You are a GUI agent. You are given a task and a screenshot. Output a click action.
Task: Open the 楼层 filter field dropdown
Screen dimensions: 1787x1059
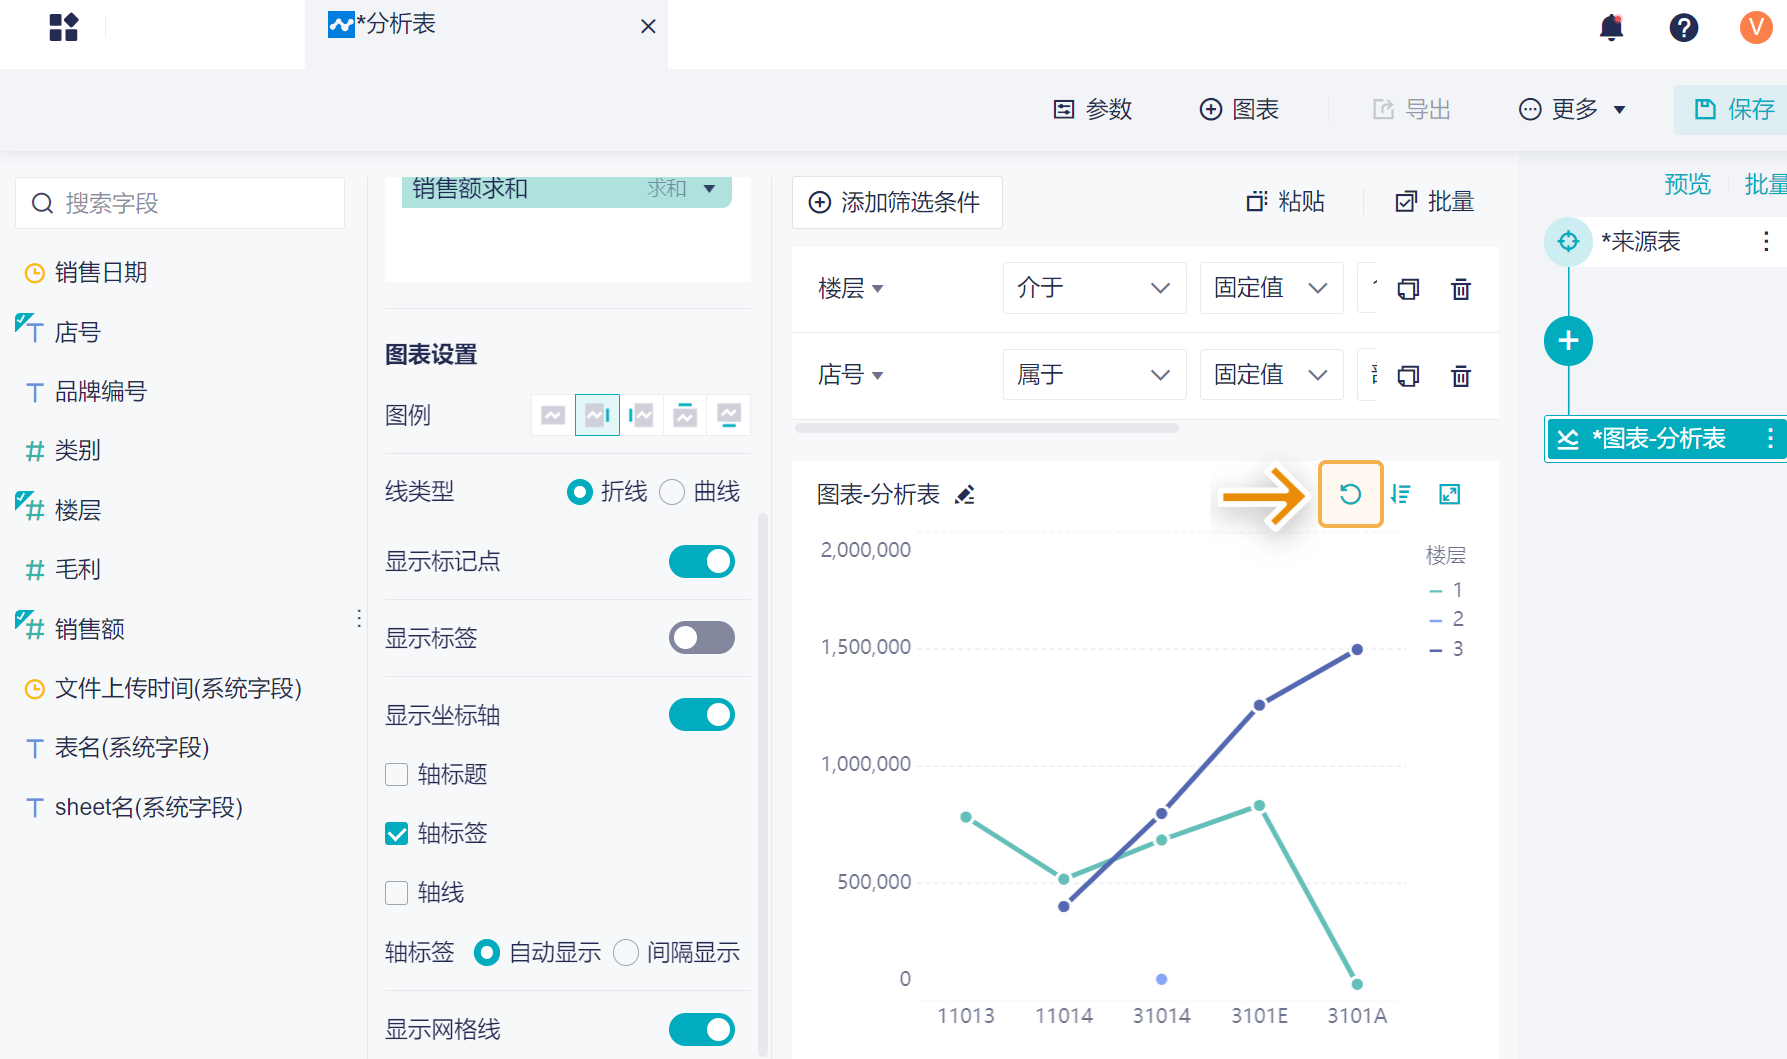pos(851,289)
